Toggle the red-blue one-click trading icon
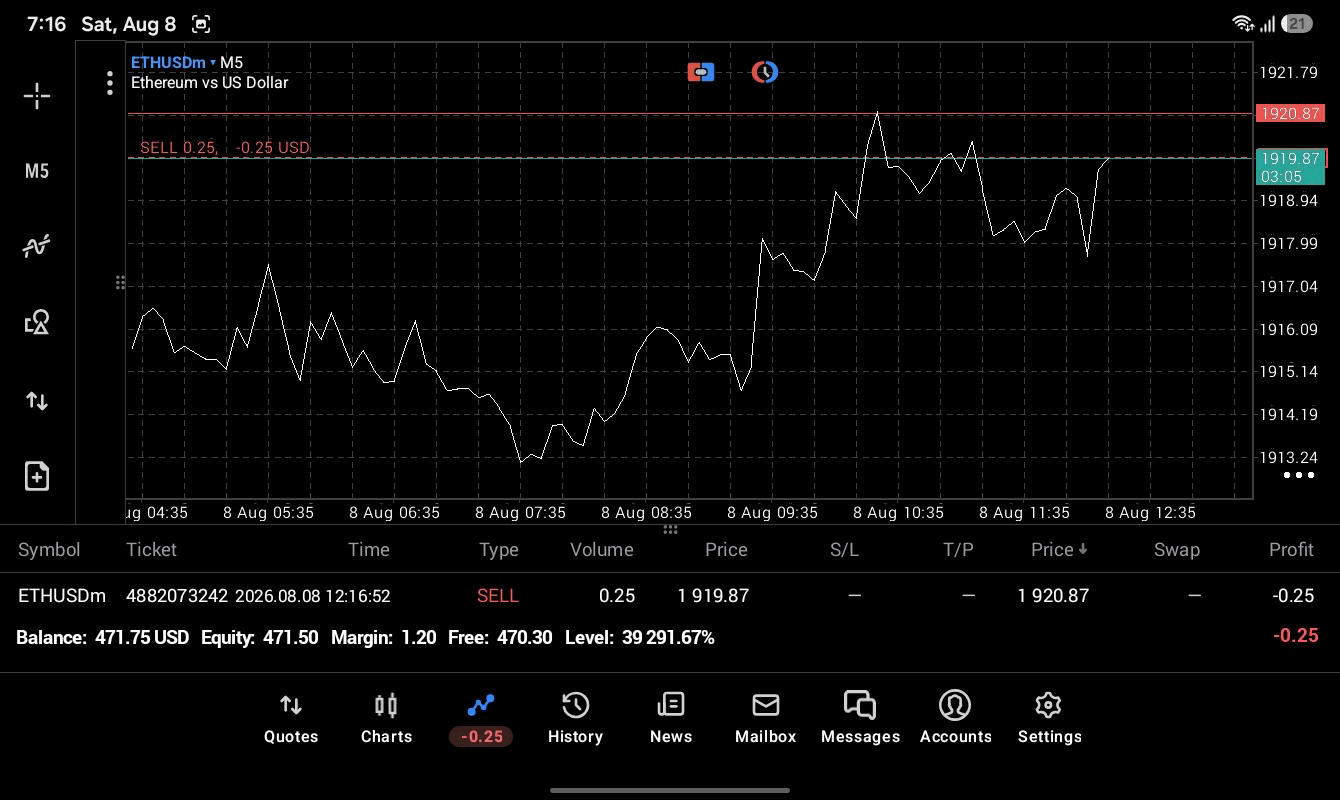 pos(701,72)
